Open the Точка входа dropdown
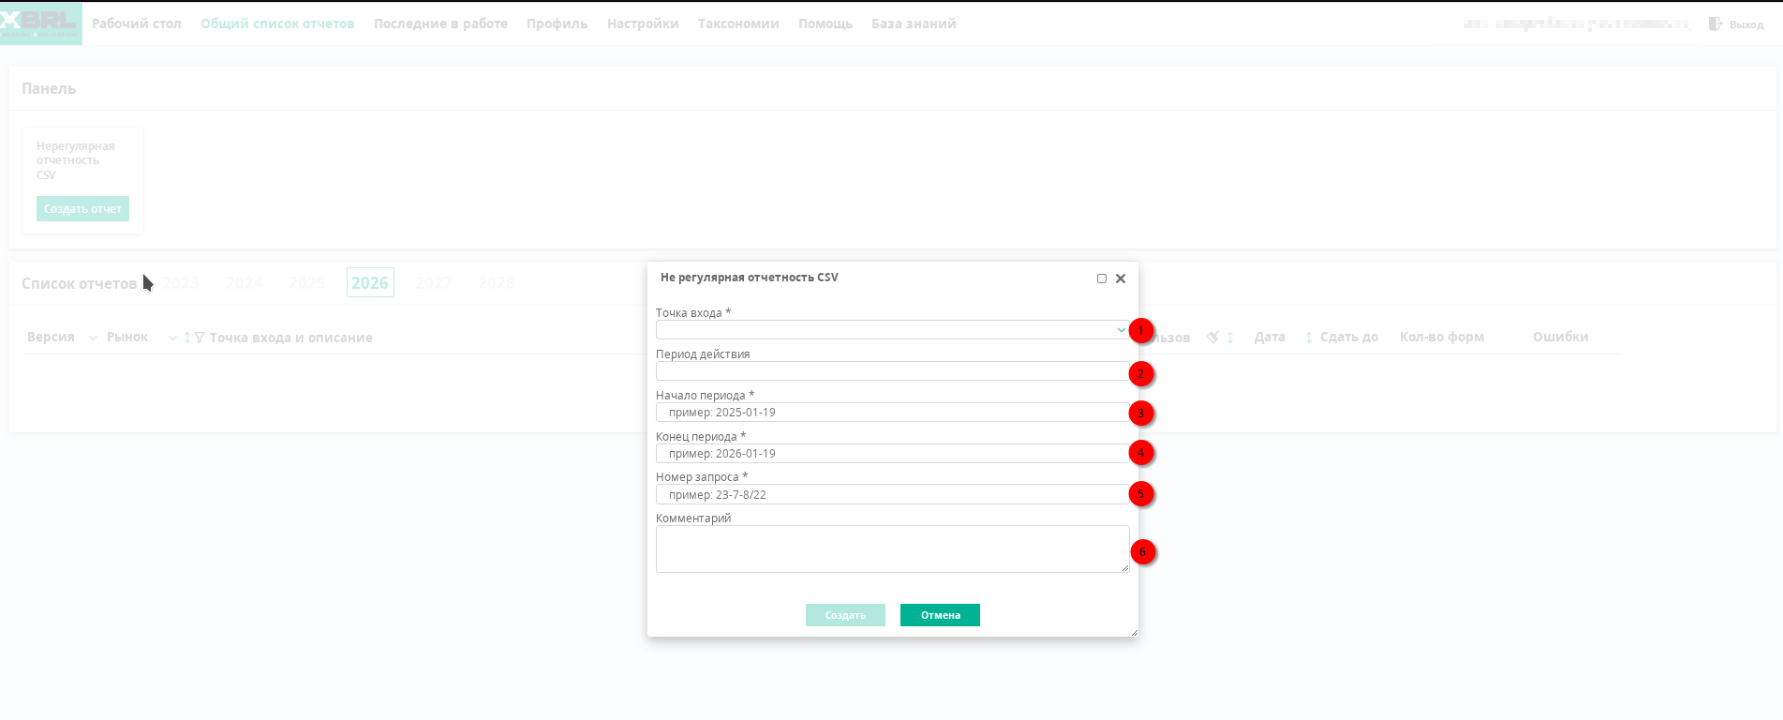 [x=891, y=330]
